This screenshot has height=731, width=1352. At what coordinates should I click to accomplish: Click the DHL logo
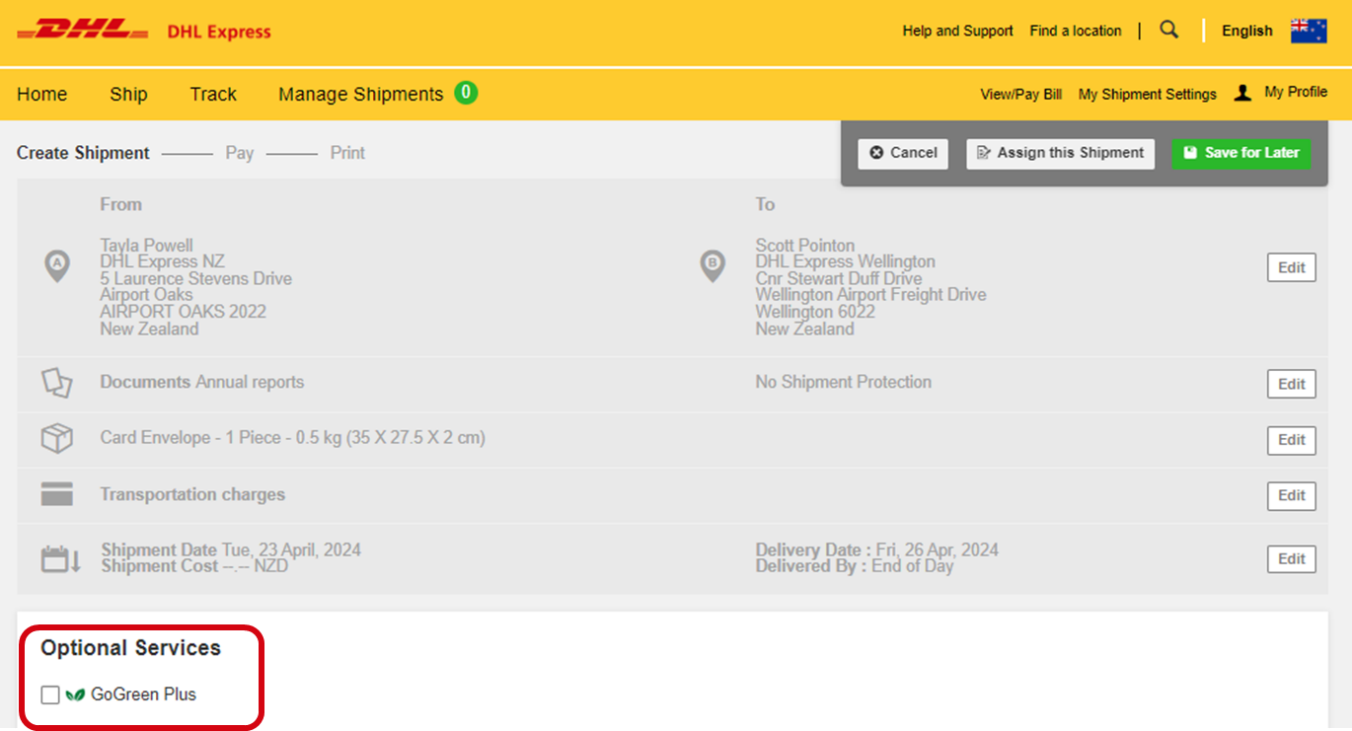[83, 31]
